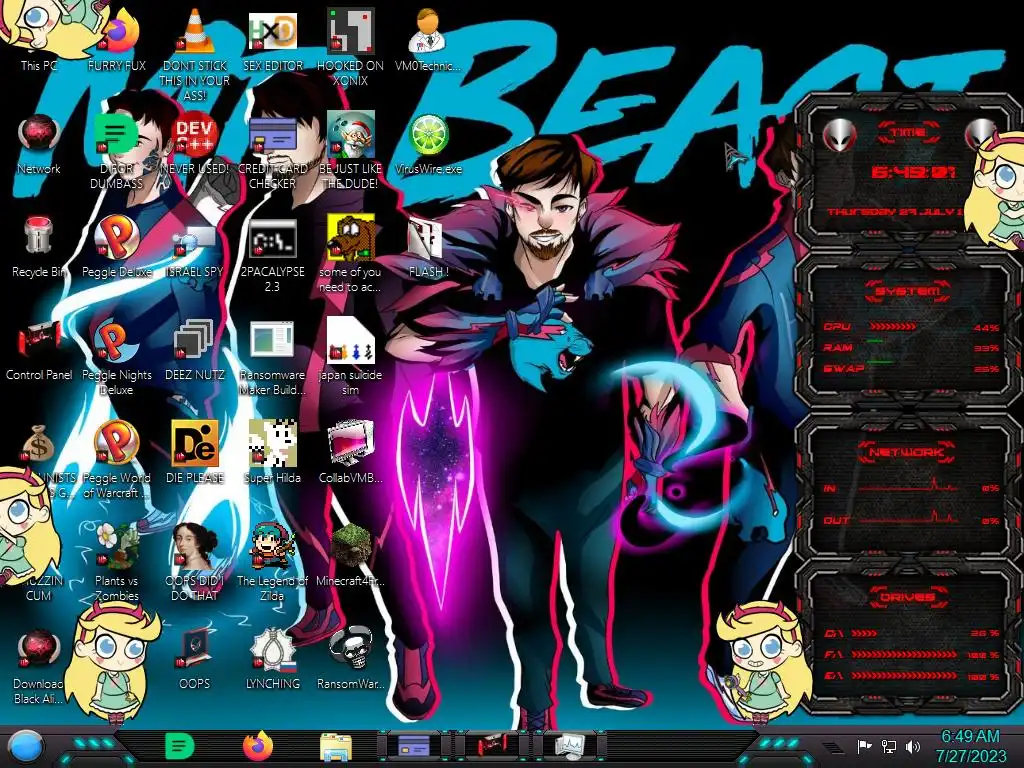The image size is (1024, 768).
Task: Select the green chat-bubble desktop shortcut
Action: point(117,136)
